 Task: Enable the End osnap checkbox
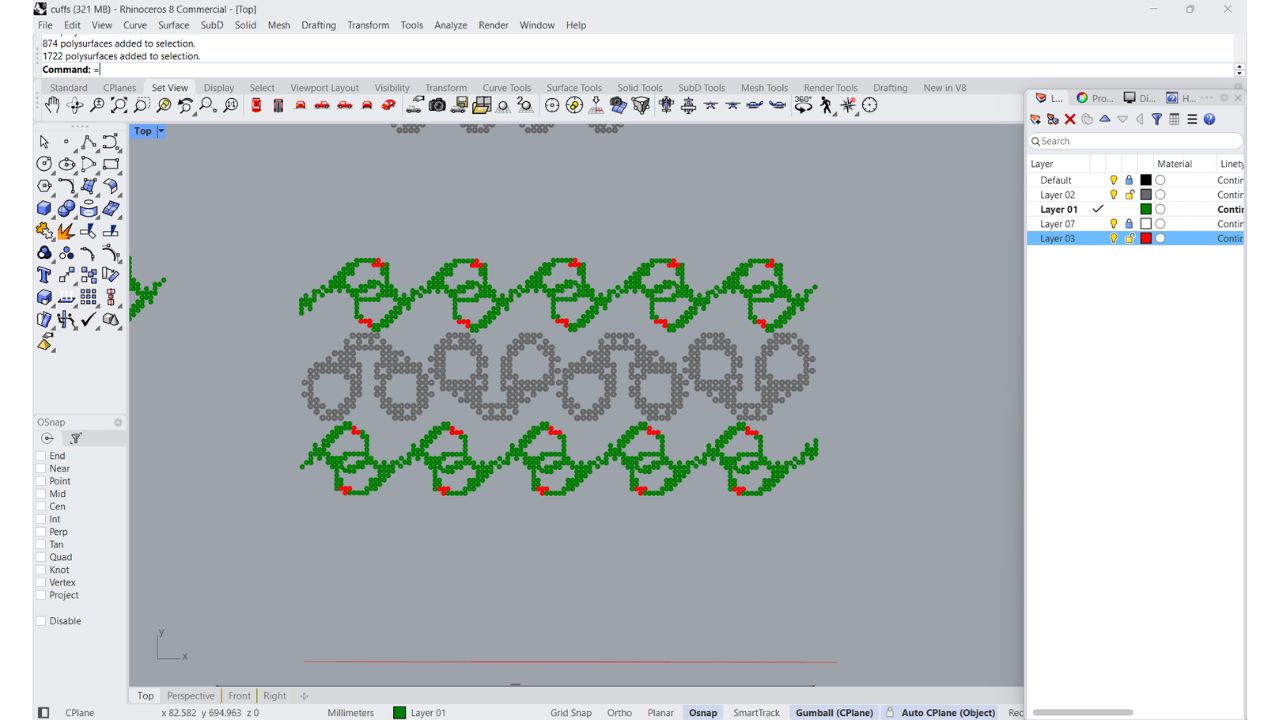(x=41, y=456)
